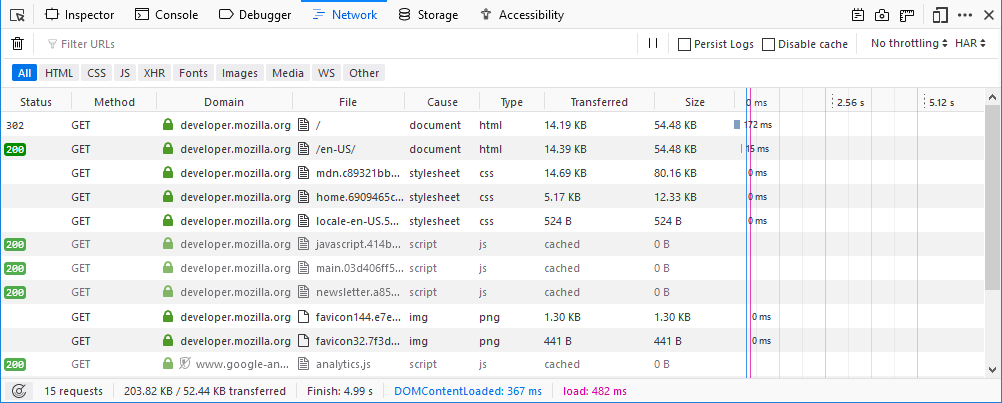
Task: Take a screenshot with camera icon
Action: coord(882,15)
